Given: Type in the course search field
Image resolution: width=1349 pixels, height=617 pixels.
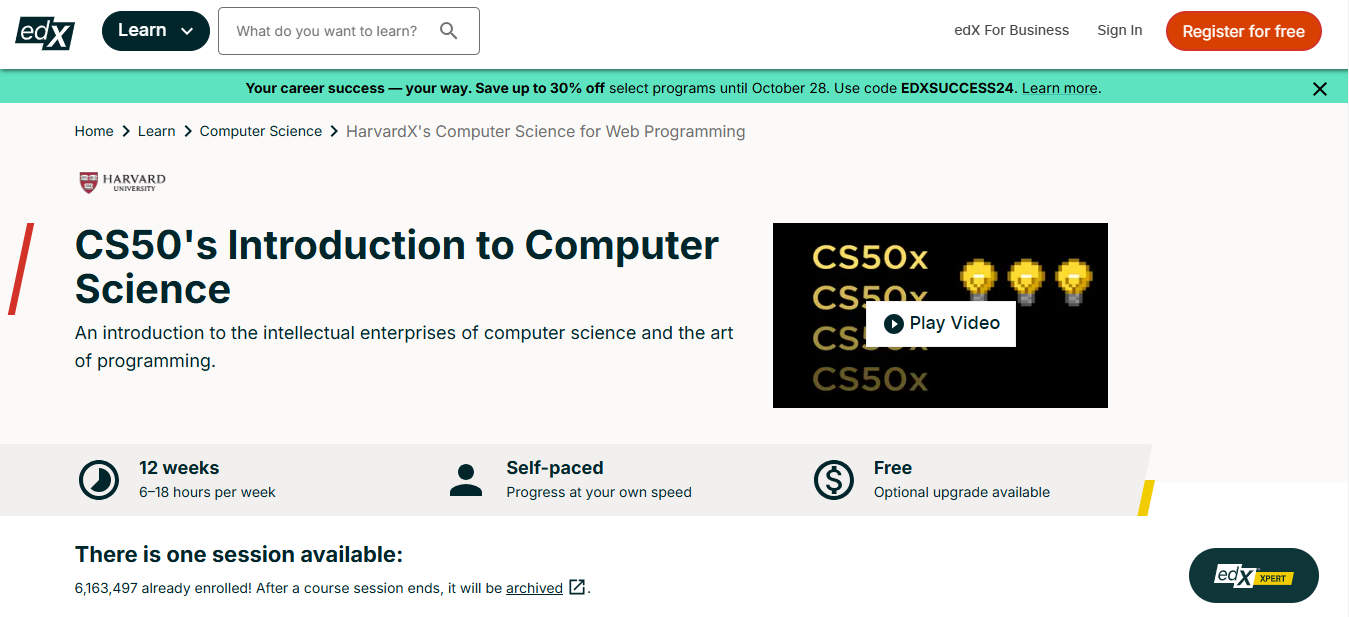Looking at the screenshot, I should pos(327,31).
